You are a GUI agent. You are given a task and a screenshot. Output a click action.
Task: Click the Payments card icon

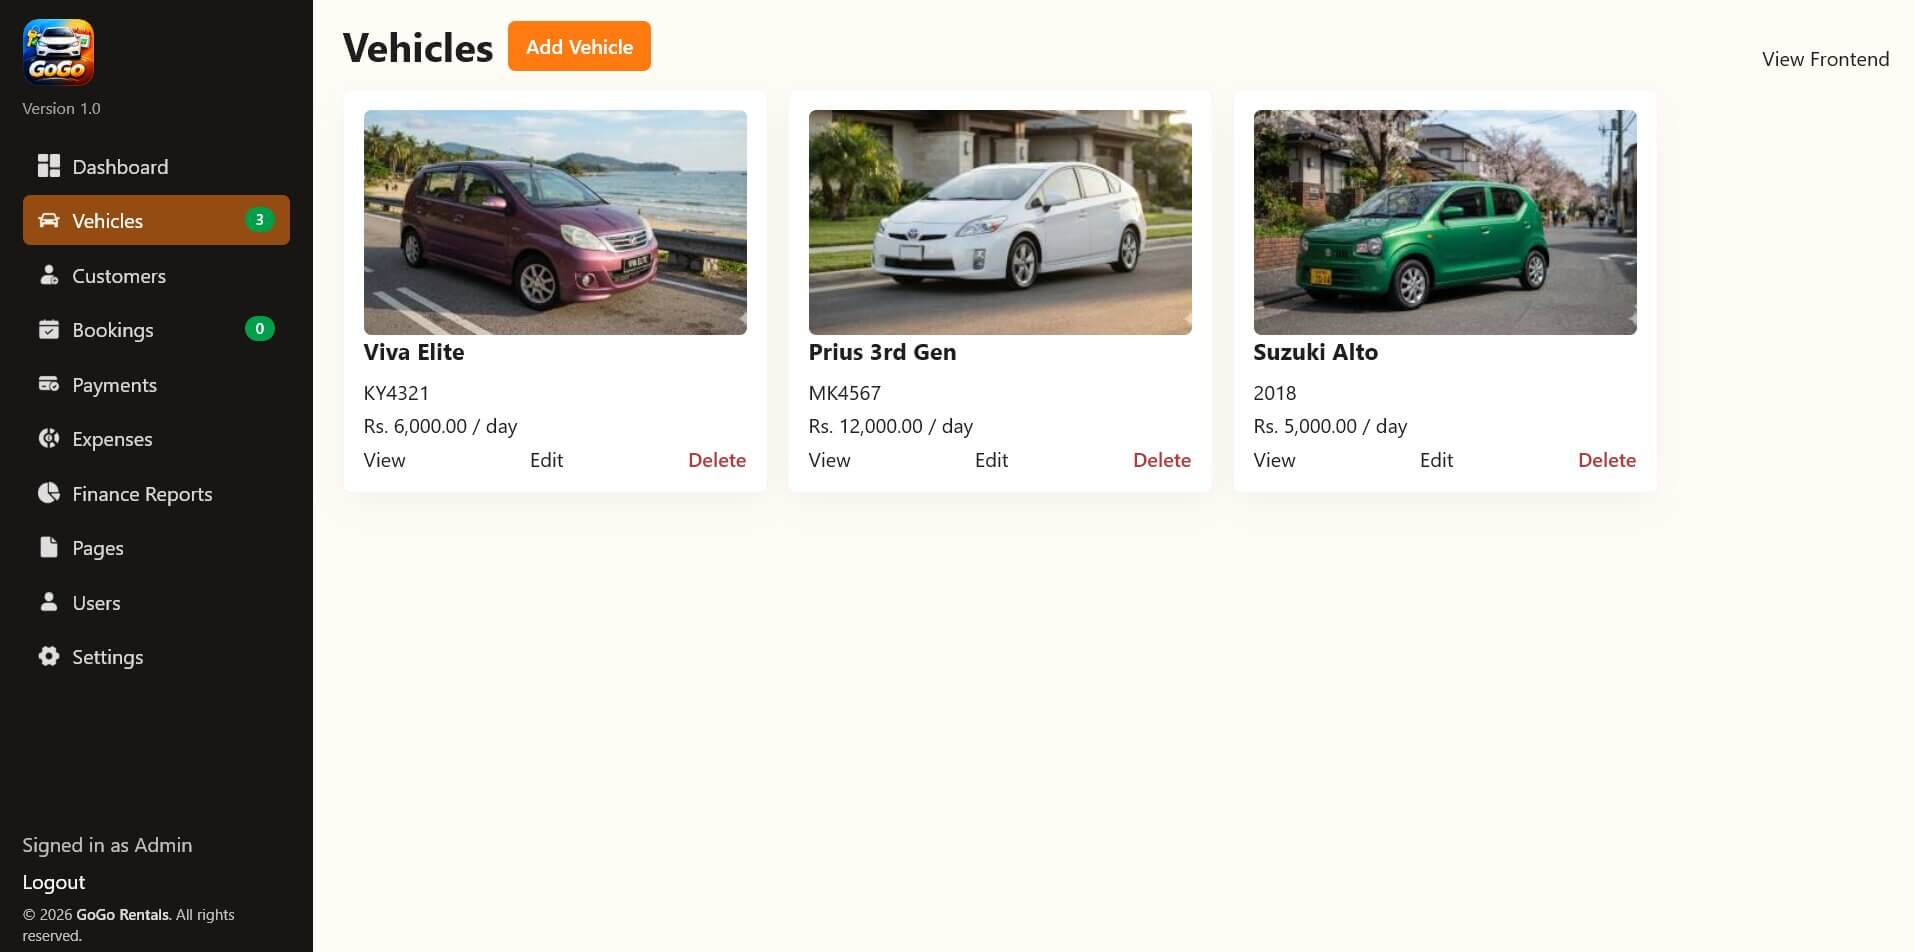click(x=48, y=384)
